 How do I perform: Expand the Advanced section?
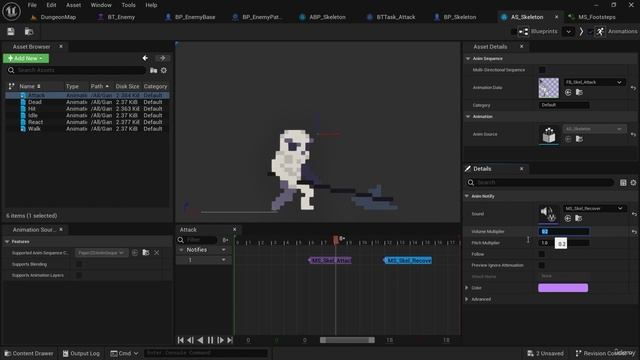point(467,299)
